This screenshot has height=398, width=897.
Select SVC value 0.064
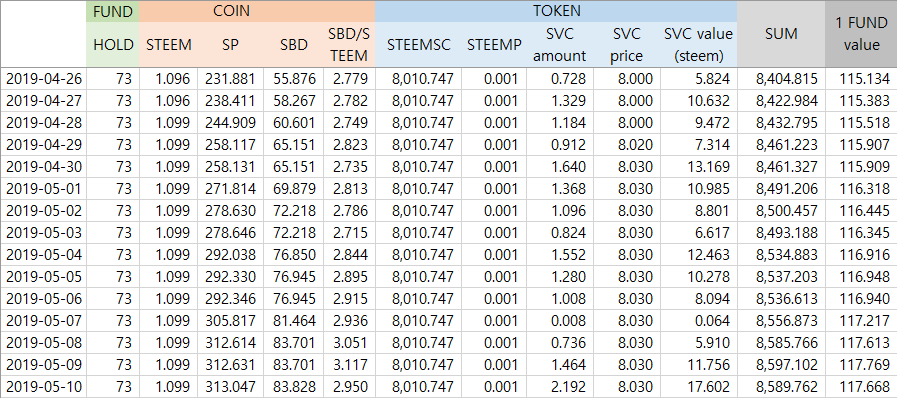click(x=698, y=321)
